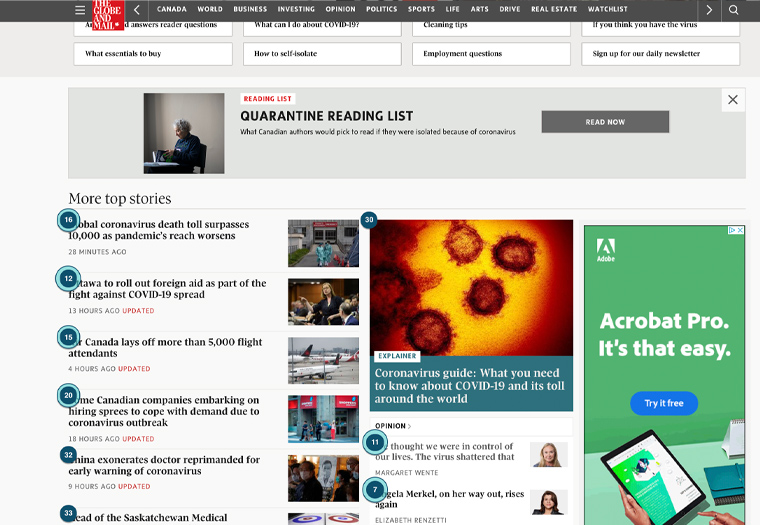Click the Ottawa foreign aid story thumbnail
This screenshot has height=525, width=760.
pyautogui.click(x=323, y=302)
